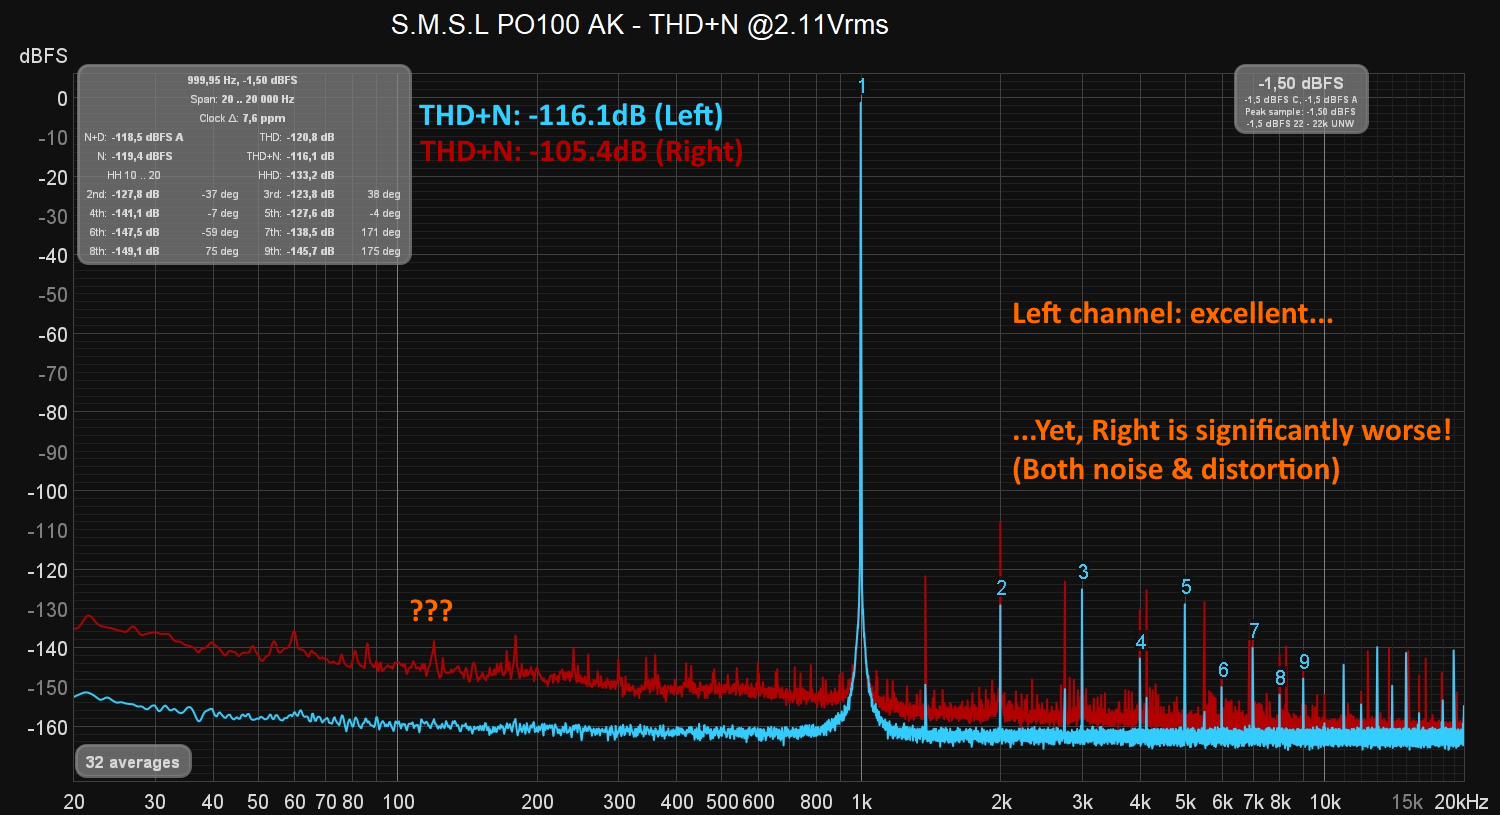This screenshot has height=815, width=1500.
Task: Click the "20kHz" frequency axis label
Action: click(1461, 802)
